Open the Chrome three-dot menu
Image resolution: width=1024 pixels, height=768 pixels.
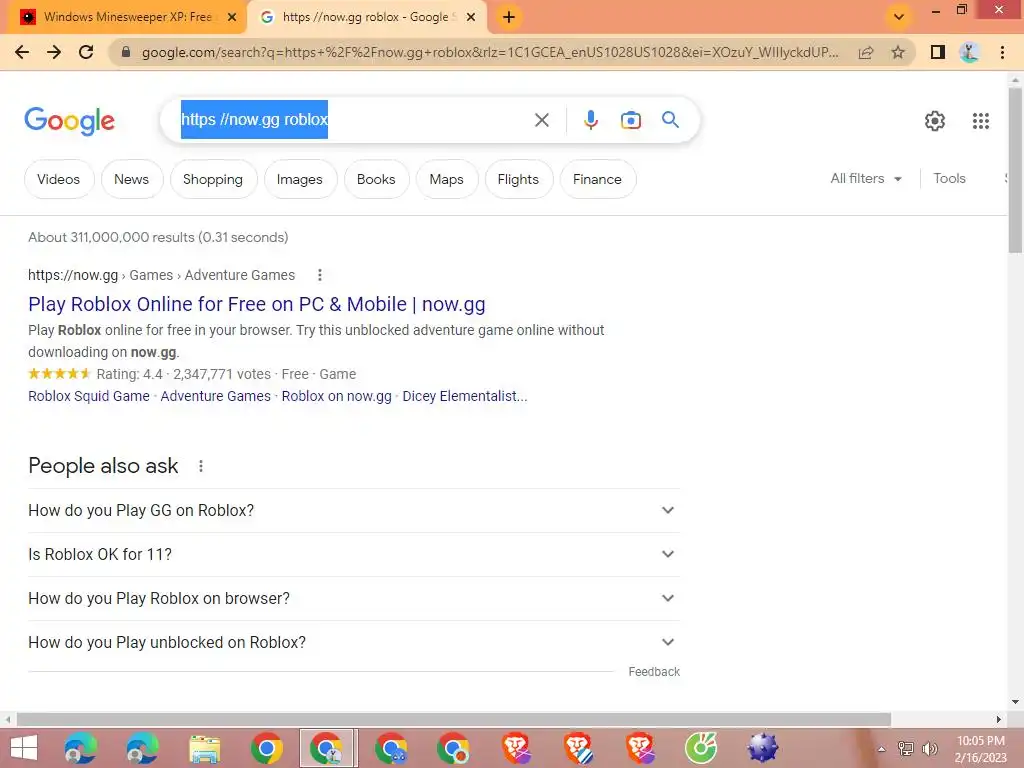pyautogui.click(x=1002, y=52)
